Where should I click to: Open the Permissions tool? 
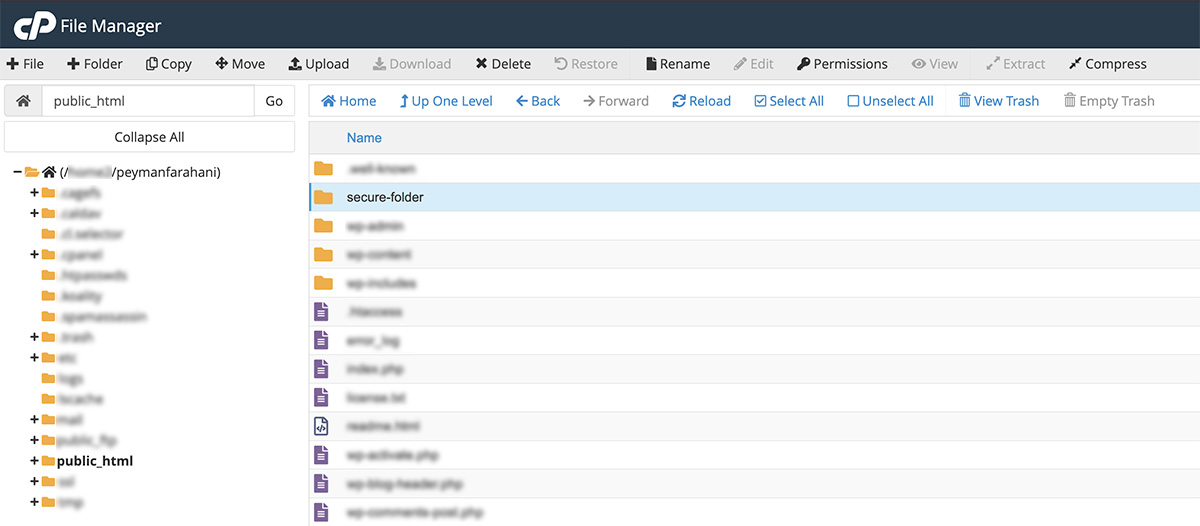point(841,64)
